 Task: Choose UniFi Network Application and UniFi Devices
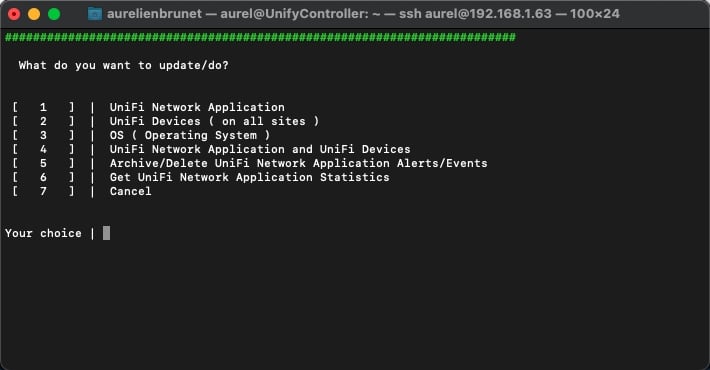(x=260, y=149)
